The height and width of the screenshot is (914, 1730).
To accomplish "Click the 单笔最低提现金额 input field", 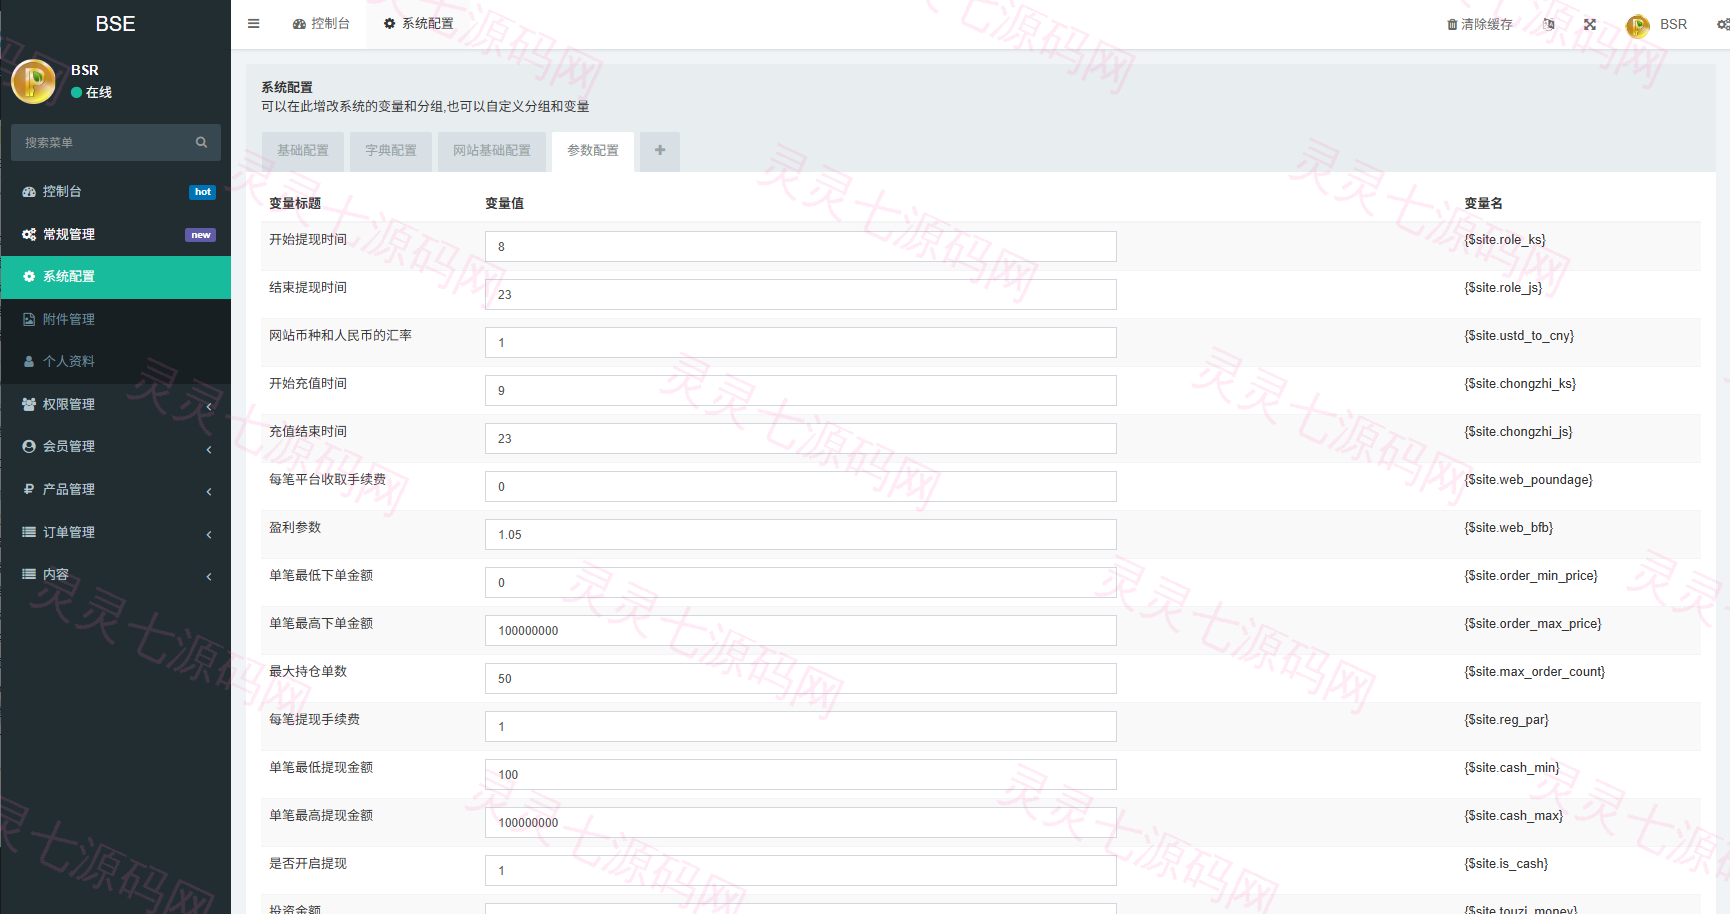I will [801, 775].
